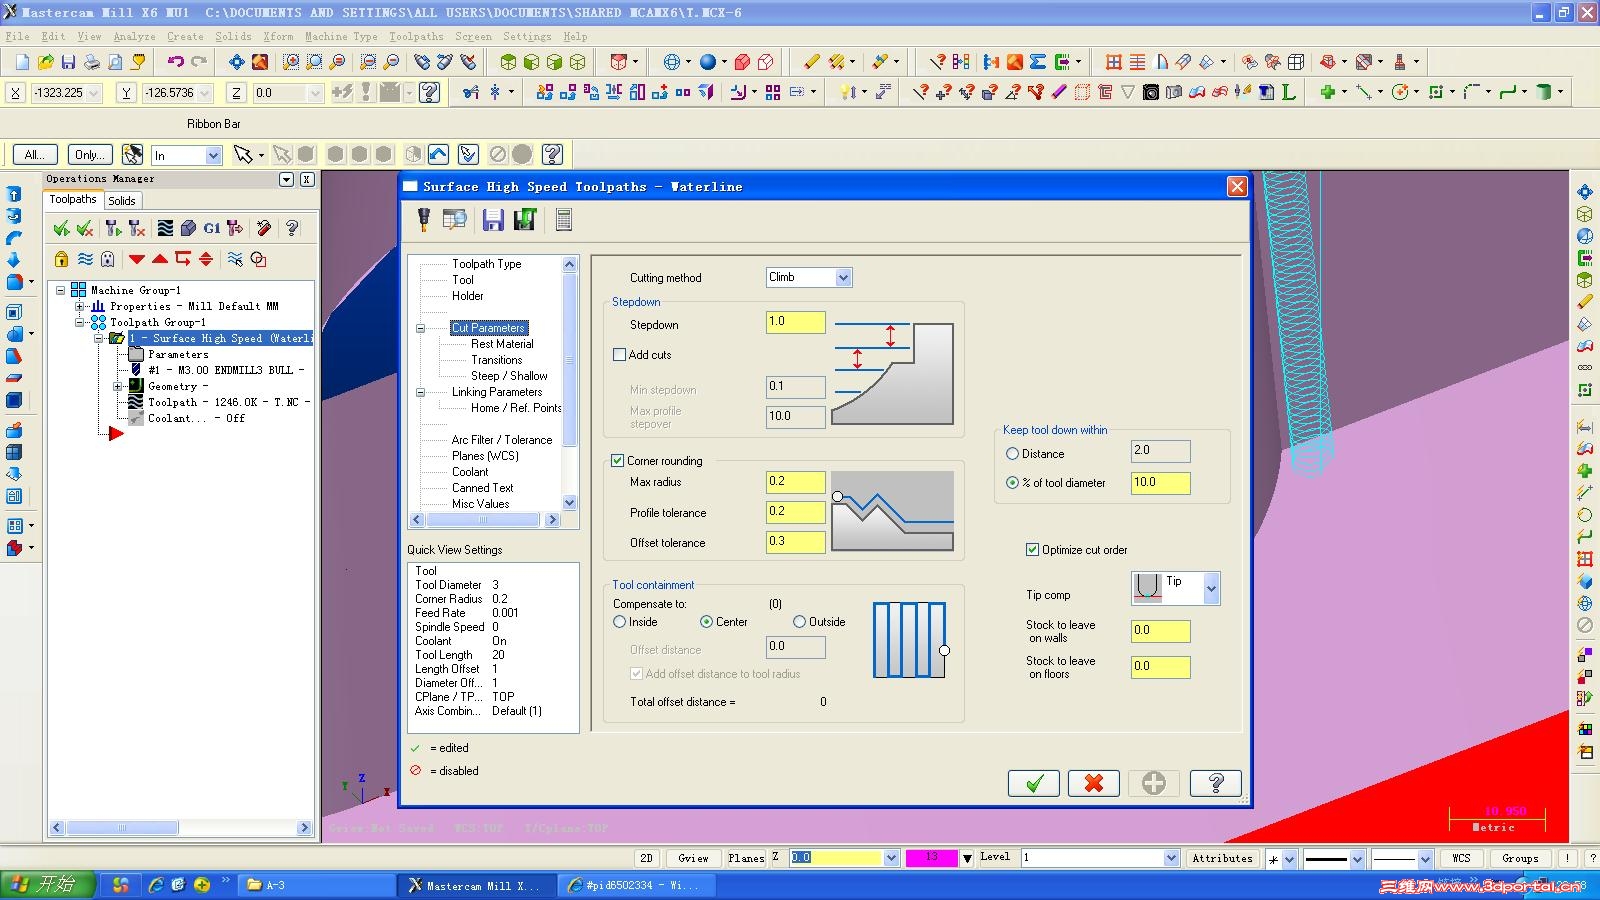Screen dimensions: 1600x900
Task: Expand the Properties - Mill Default MM node
Action: coord(79,306)
